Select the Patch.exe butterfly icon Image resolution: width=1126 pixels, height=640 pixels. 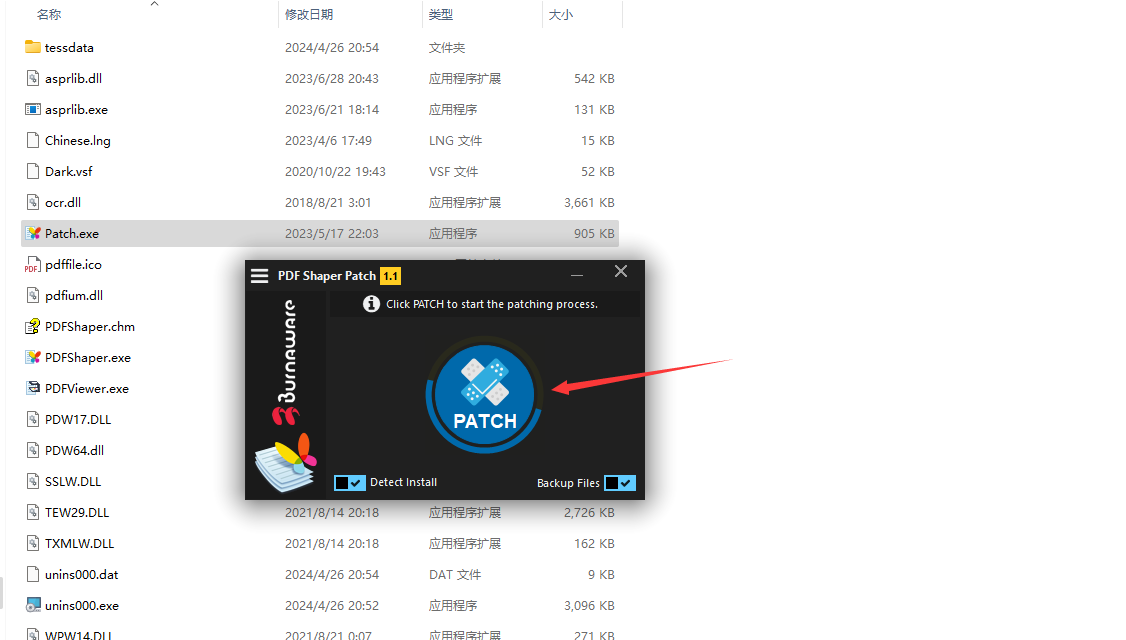32,233
